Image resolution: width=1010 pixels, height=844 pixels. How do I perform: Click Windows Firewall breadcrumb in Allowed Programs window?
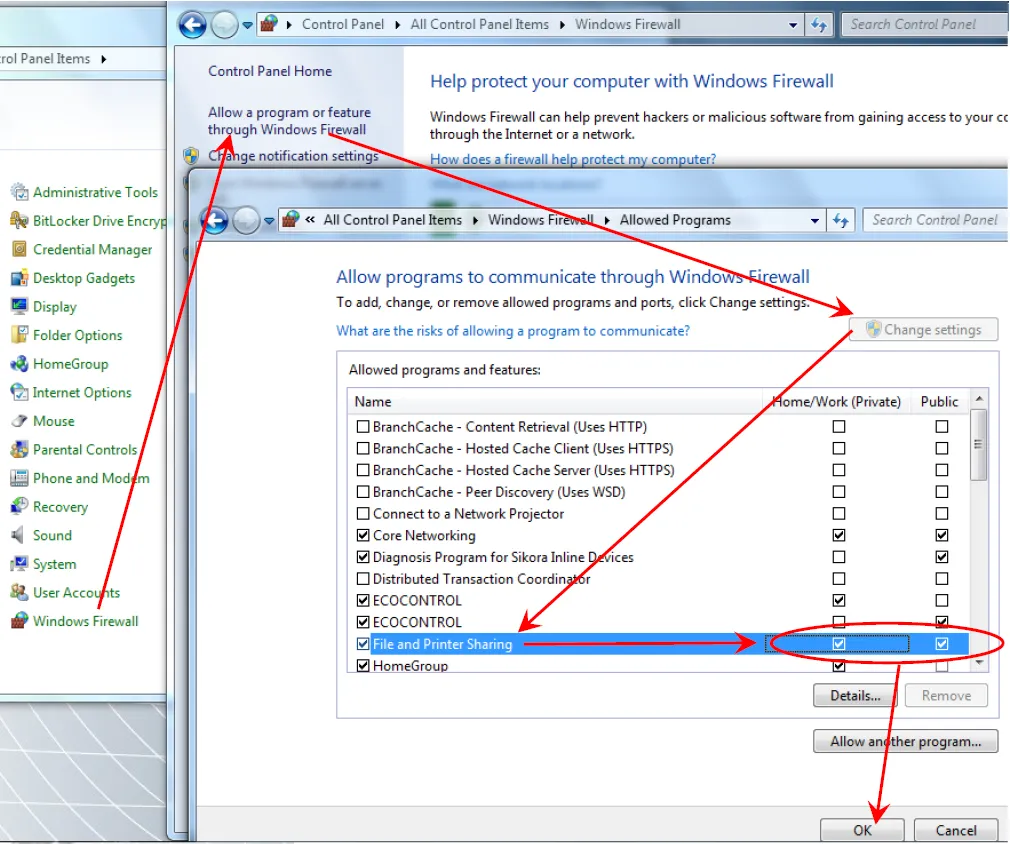point(540,220)
